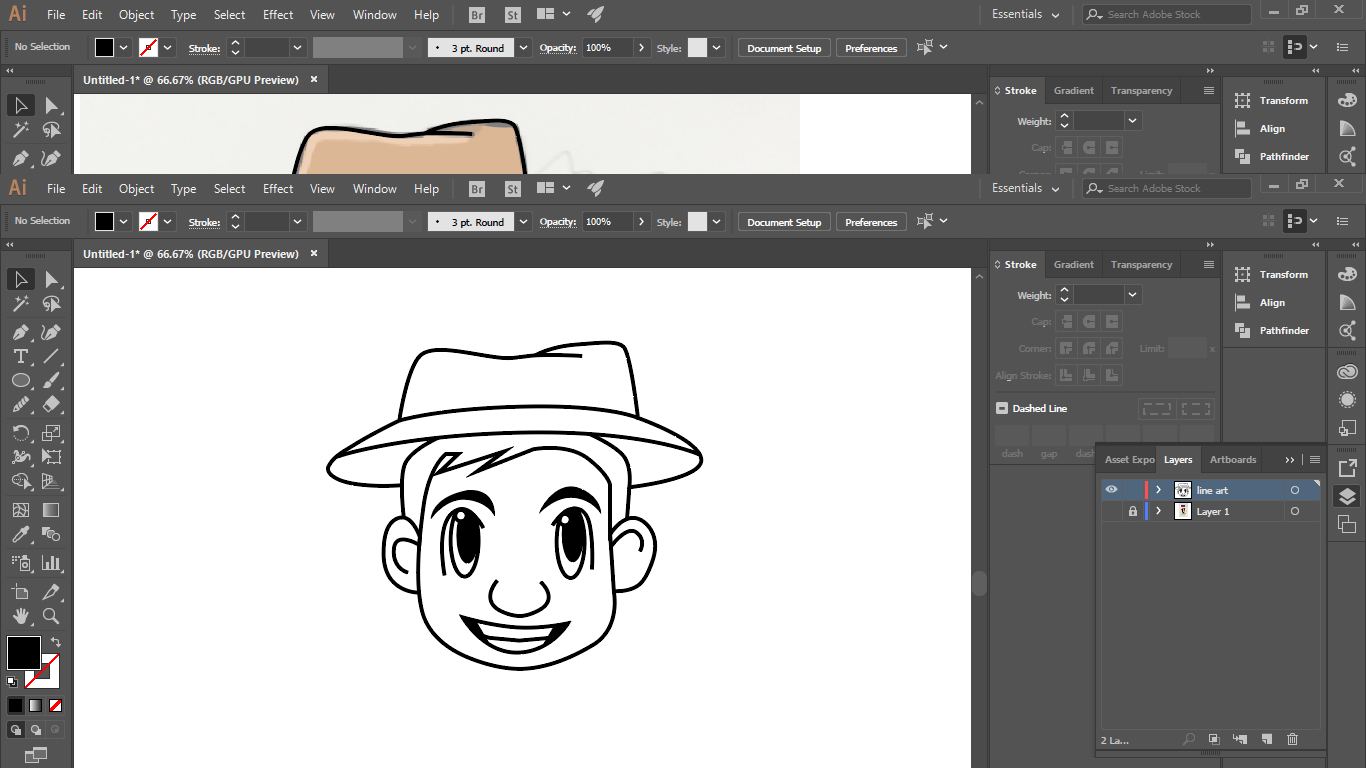The height and width of the screenshot is (768, 1366).
Task: Unlock Layer 1 via its lock icon
Action: [x=1132, y=511]
